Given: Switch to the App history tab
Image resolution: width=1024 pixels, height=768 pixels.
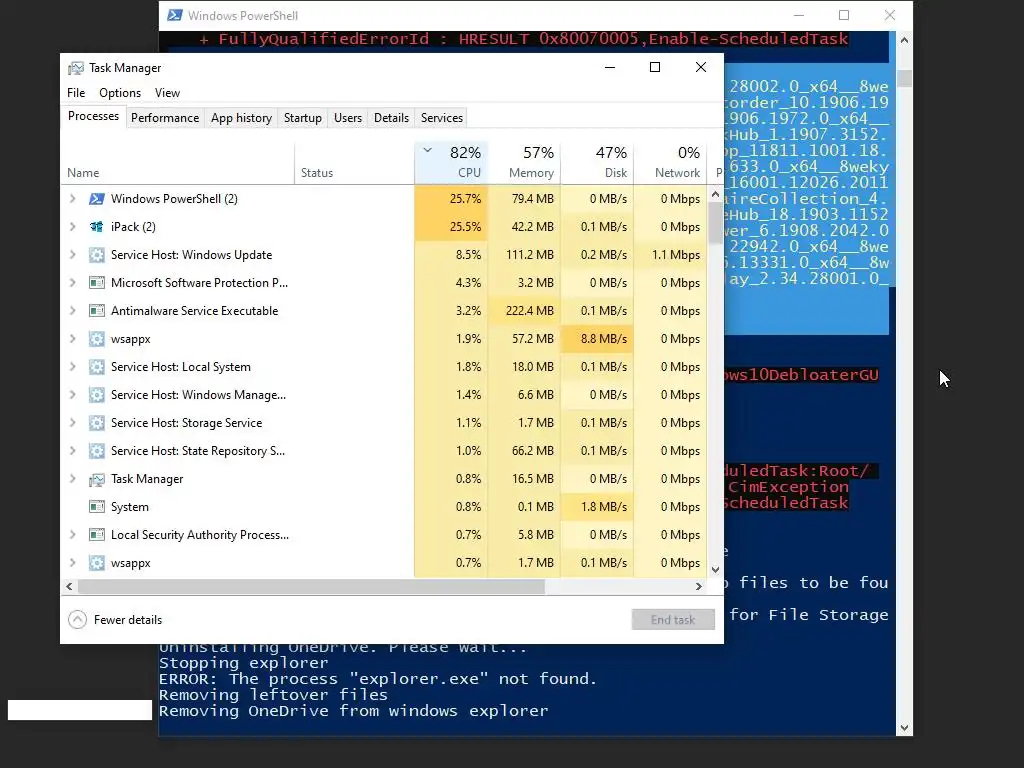Looking at the screenshot, I should [241, 118].
